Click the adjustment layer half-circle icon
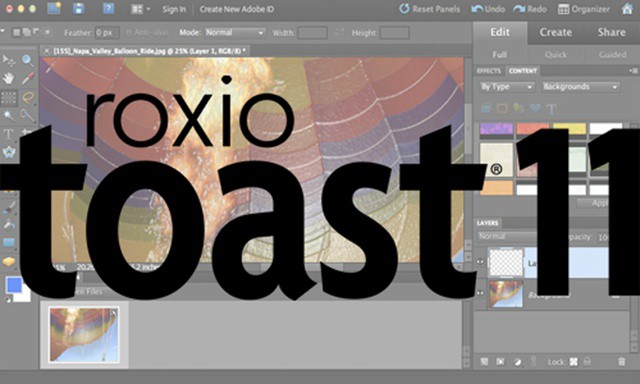640x384 pixels. [517, 362]
